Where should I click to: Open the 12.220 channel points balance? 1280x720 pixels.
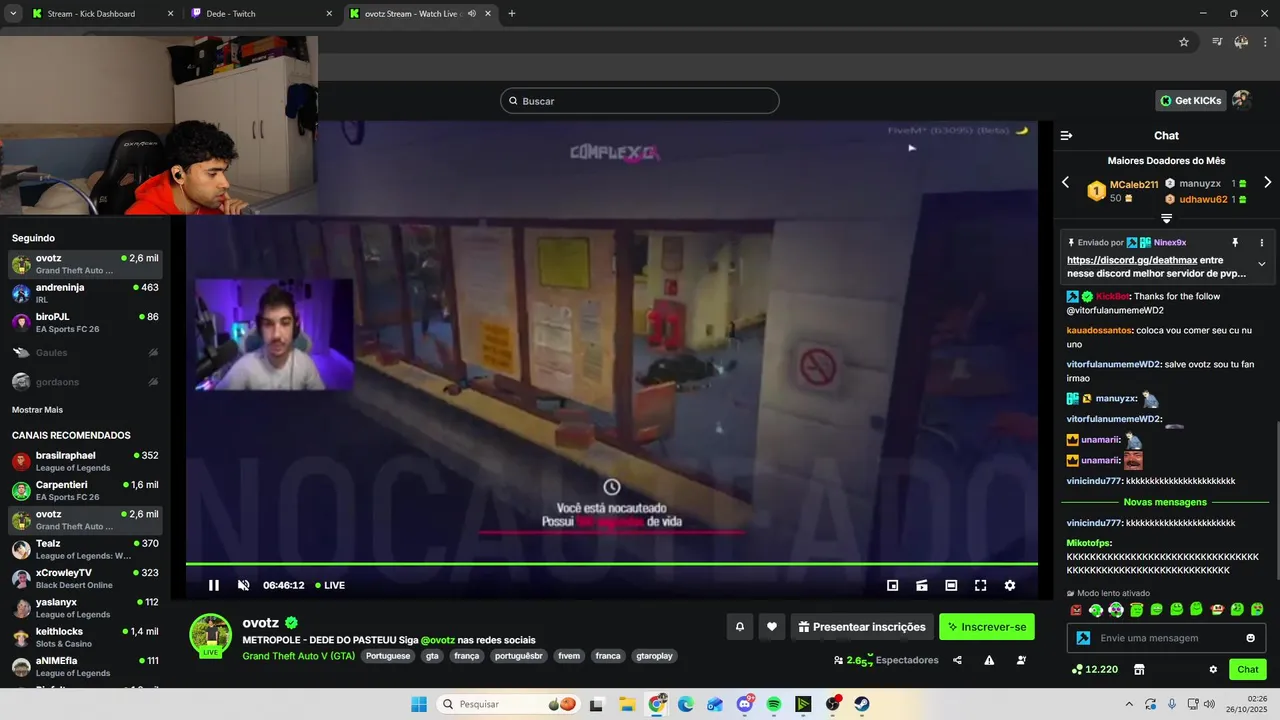1094,669
